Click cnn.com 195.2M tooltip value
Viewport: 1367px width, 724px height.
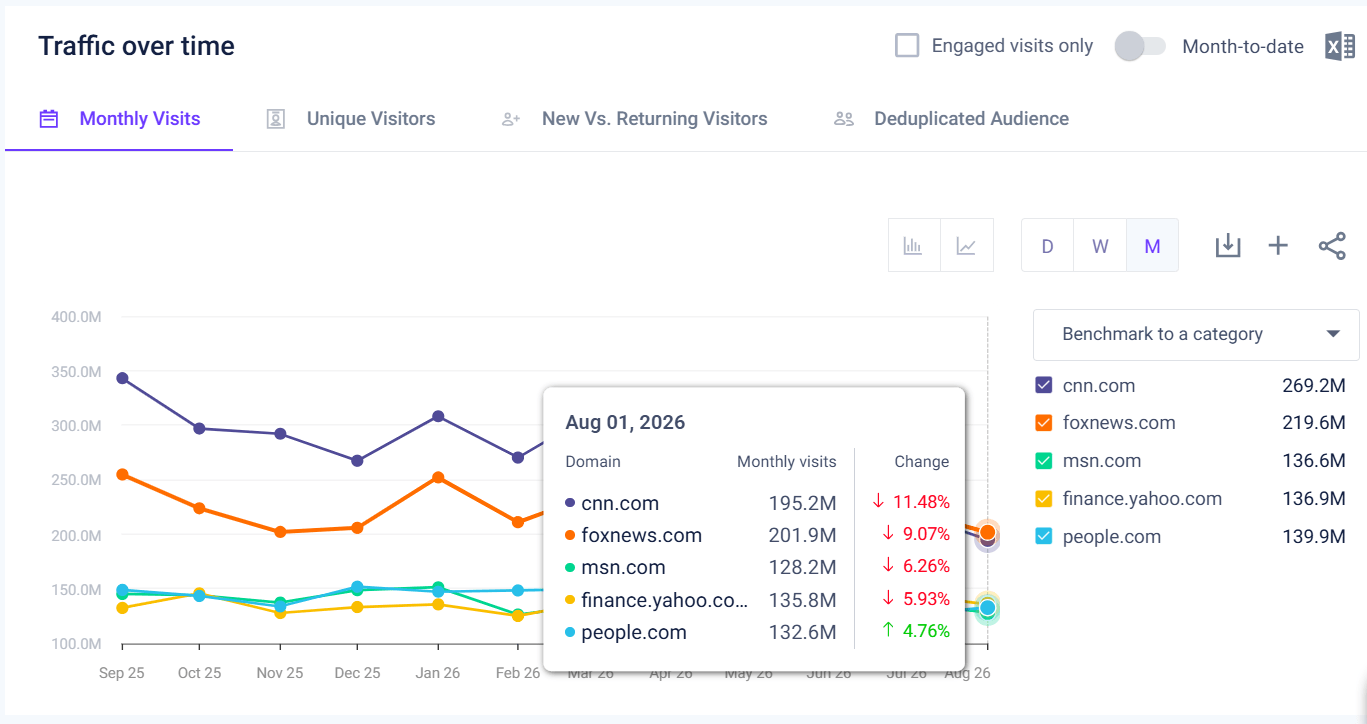(802, 503)
